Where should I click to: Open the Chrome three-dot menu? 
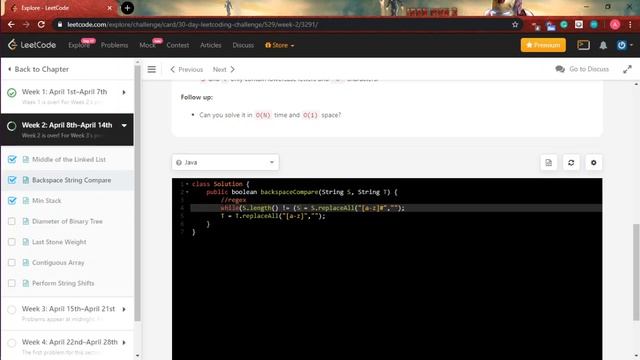point(630,24)
